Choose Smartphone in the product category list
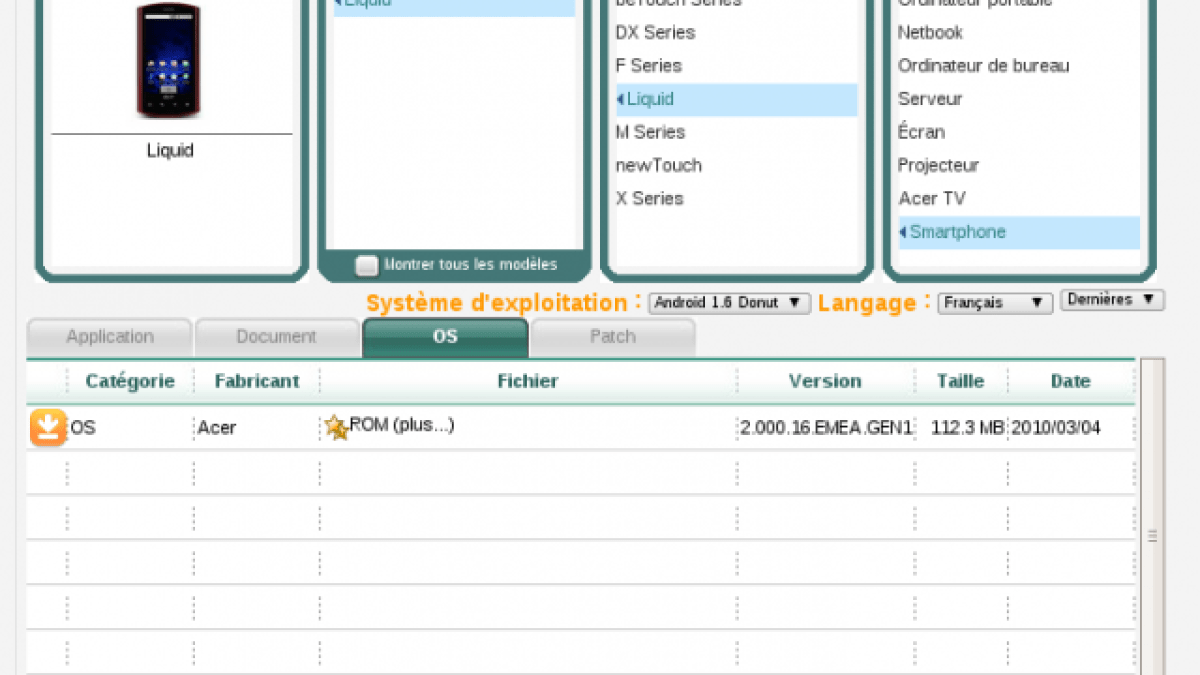Image resolution: width=1200 pixels, height=675 pixels. (x=957, y=232)
